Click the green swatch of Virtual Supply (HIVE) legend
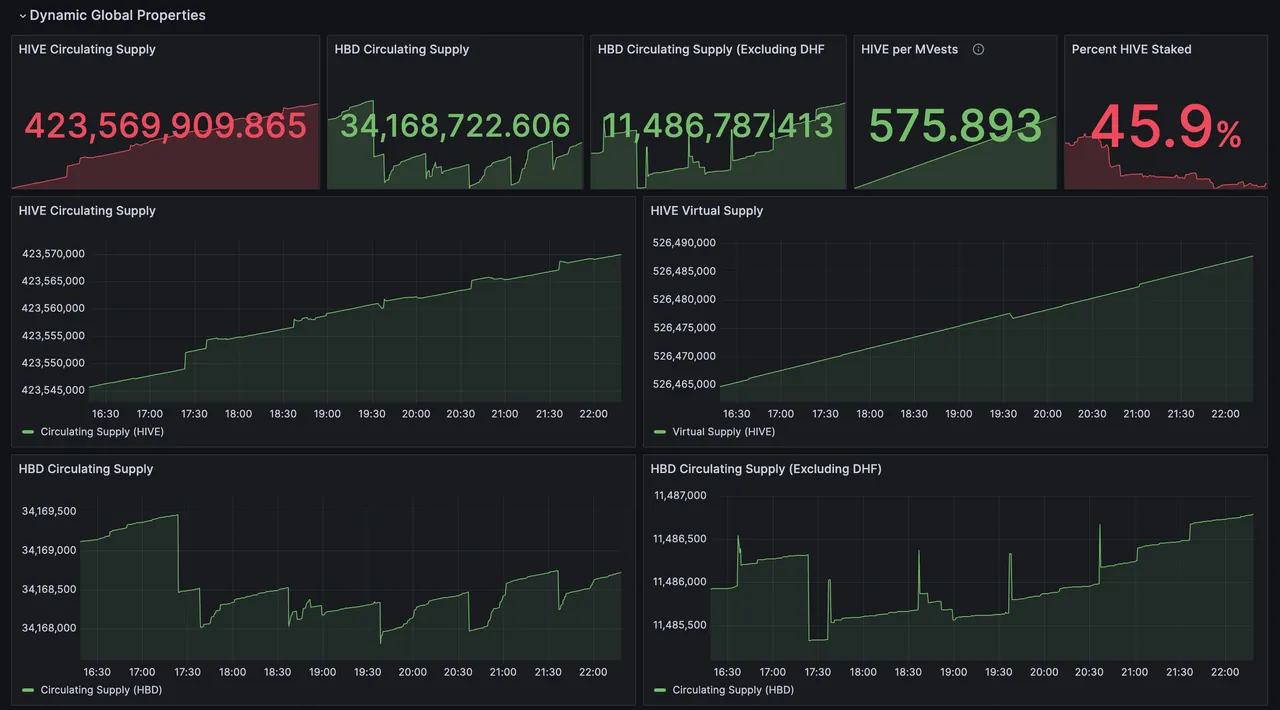The width and height of the screenshot is (1280, 710). click(660, 432)
